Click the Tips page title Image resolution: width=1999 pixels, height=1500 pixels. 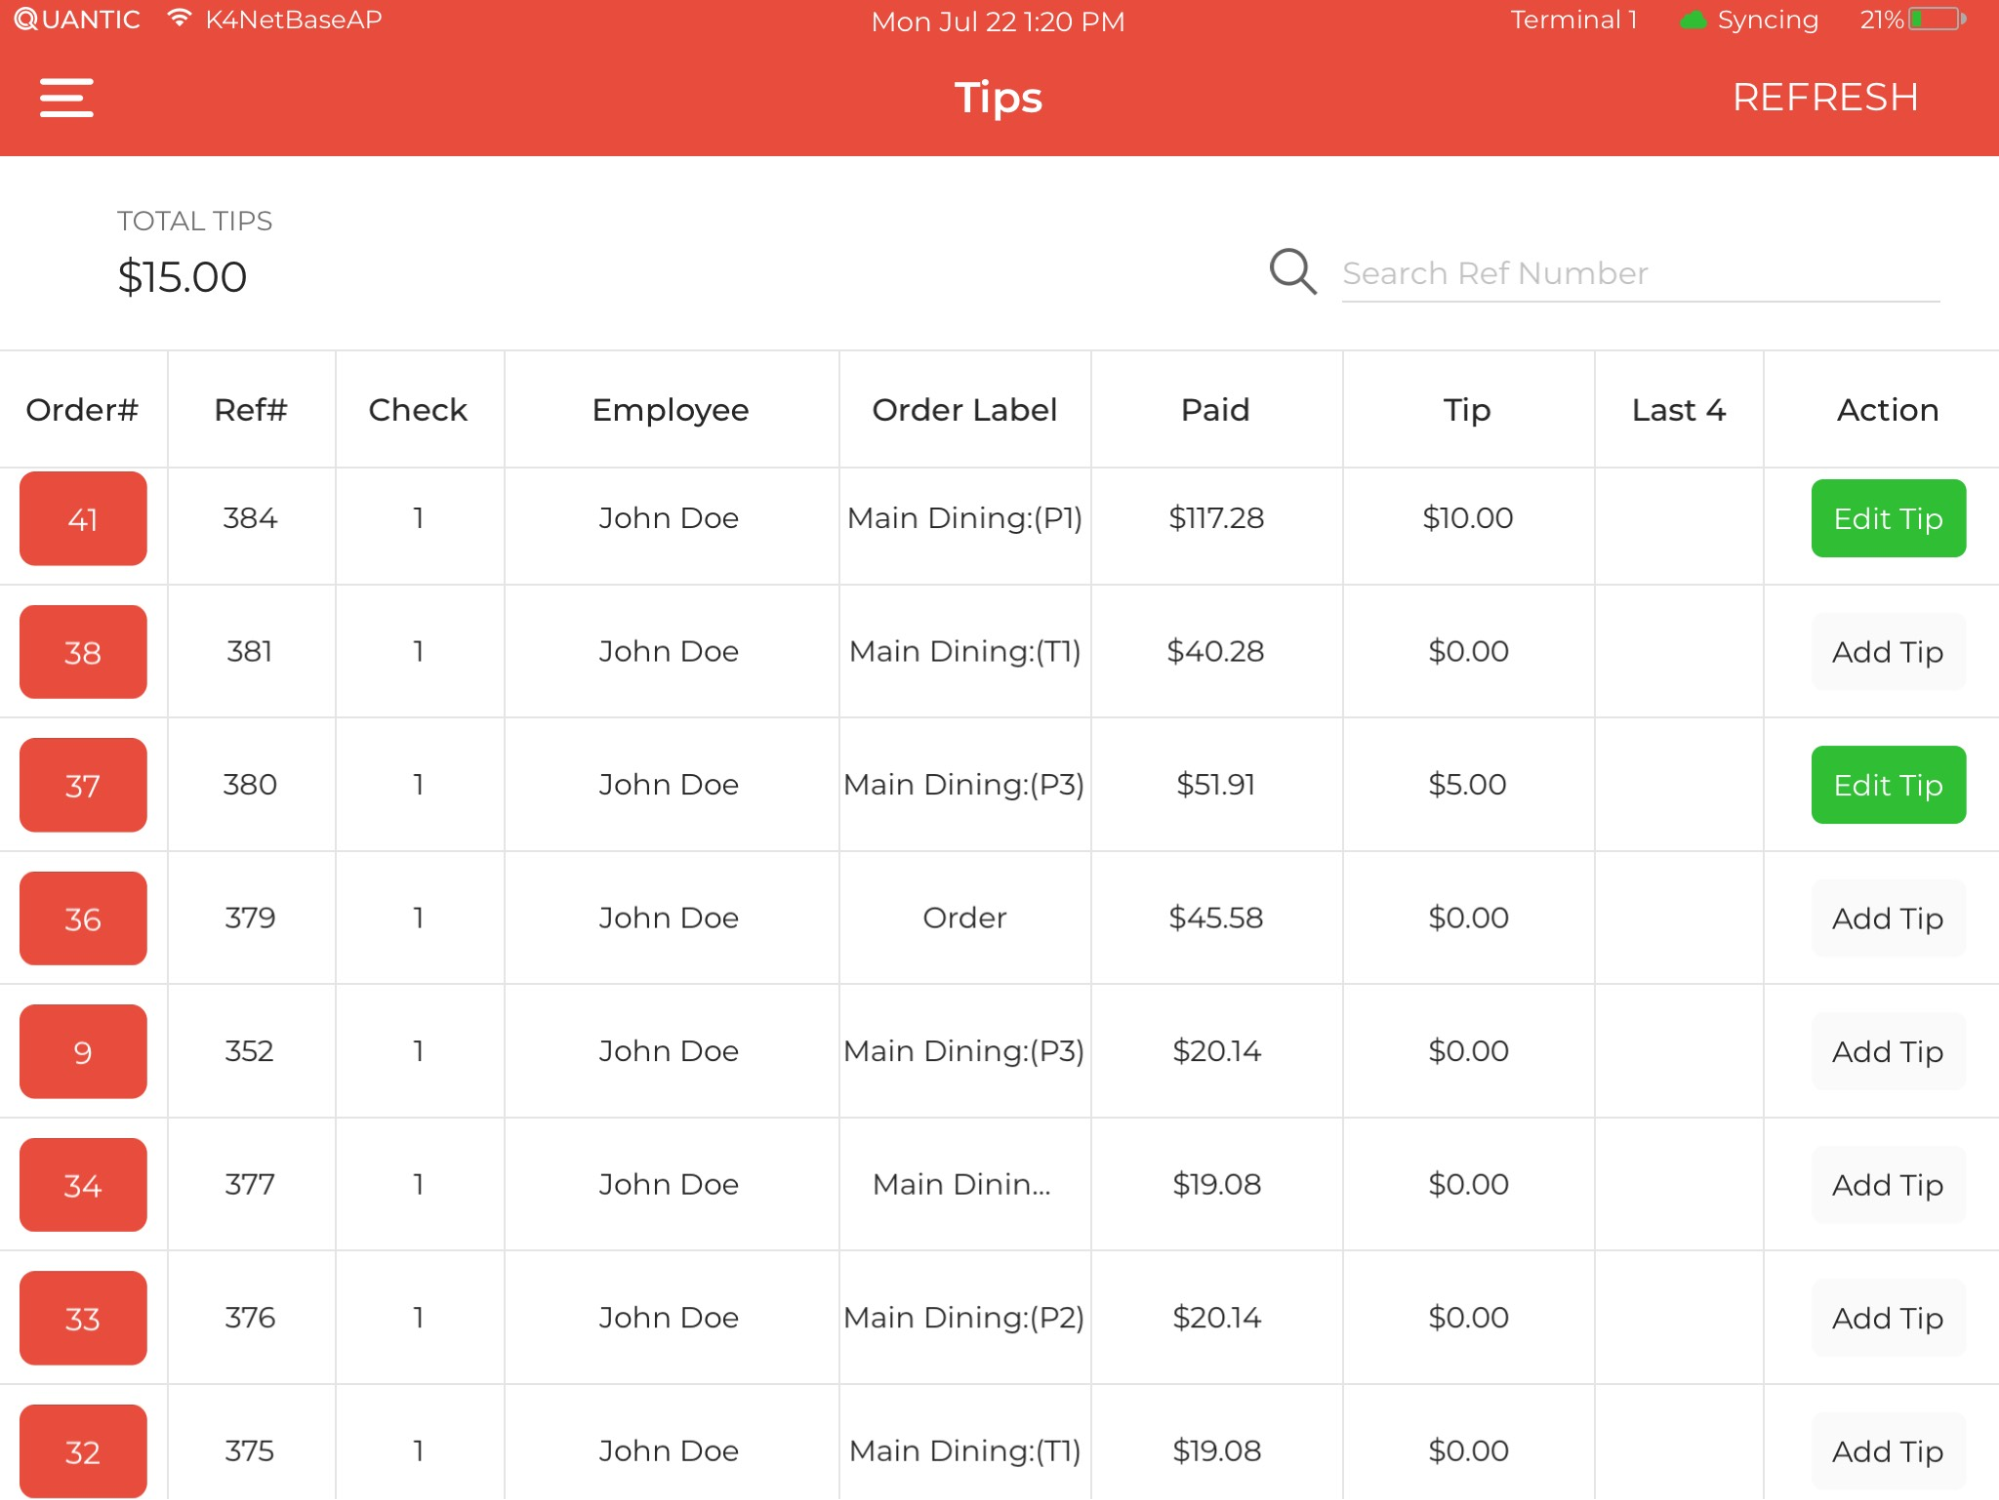pyautogui.click(x=997, y=96)
